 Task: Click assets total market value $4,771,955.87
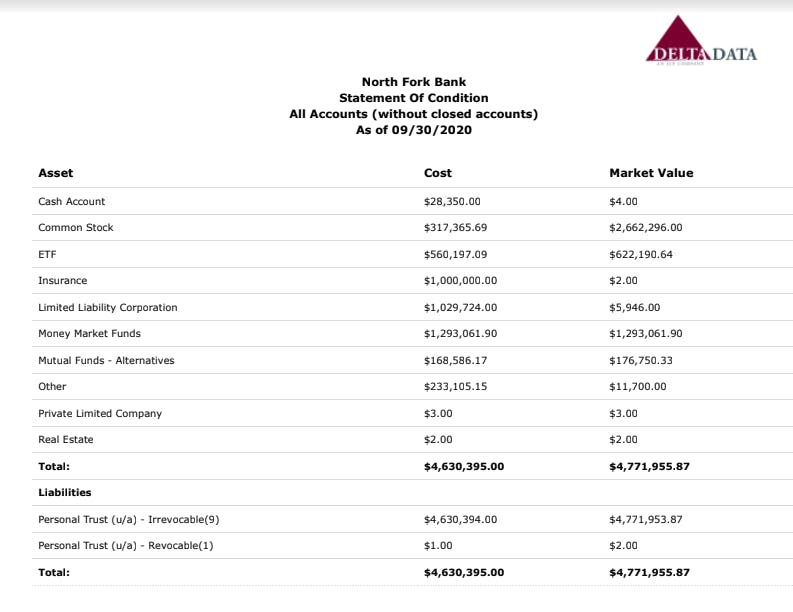click(649, 466)
